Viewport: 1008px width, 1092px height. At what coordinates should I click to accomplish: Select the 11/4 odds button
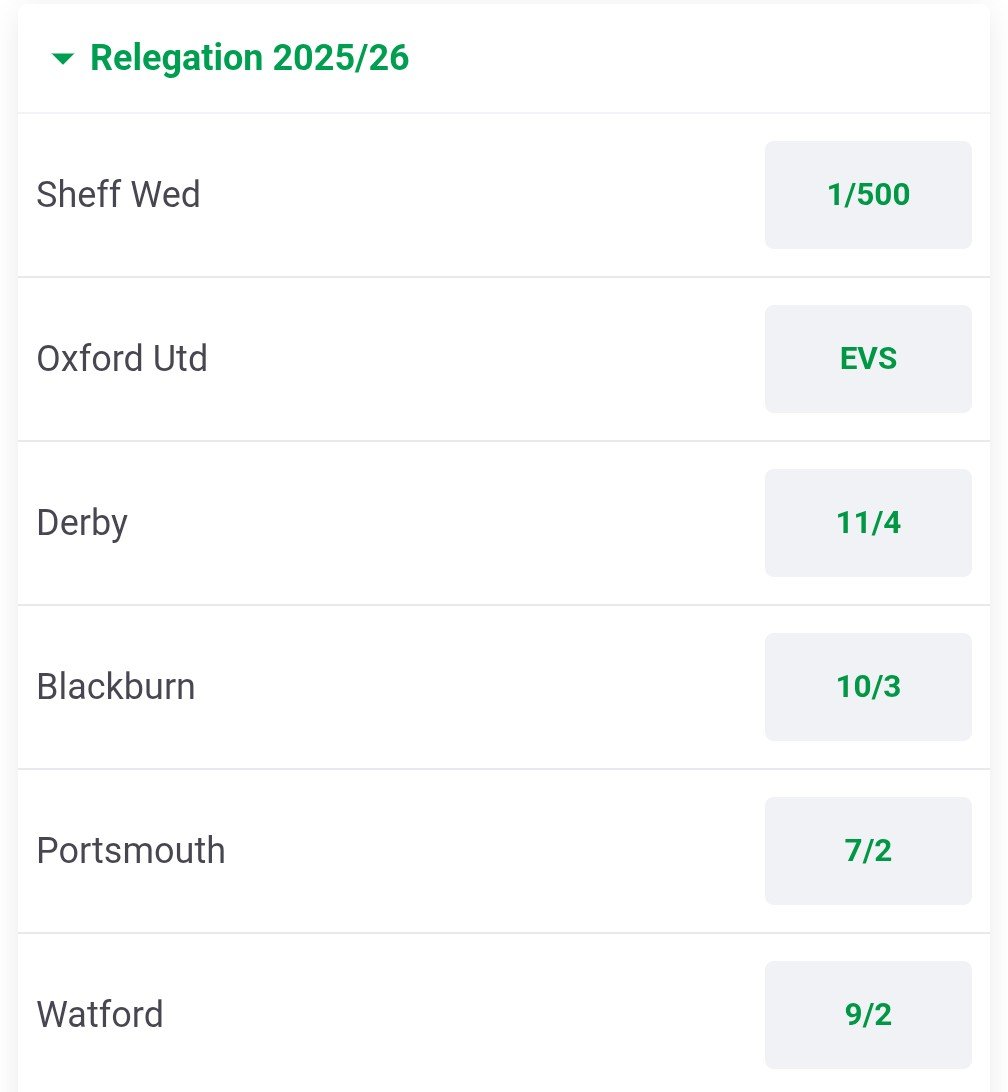tap(868, 522)
